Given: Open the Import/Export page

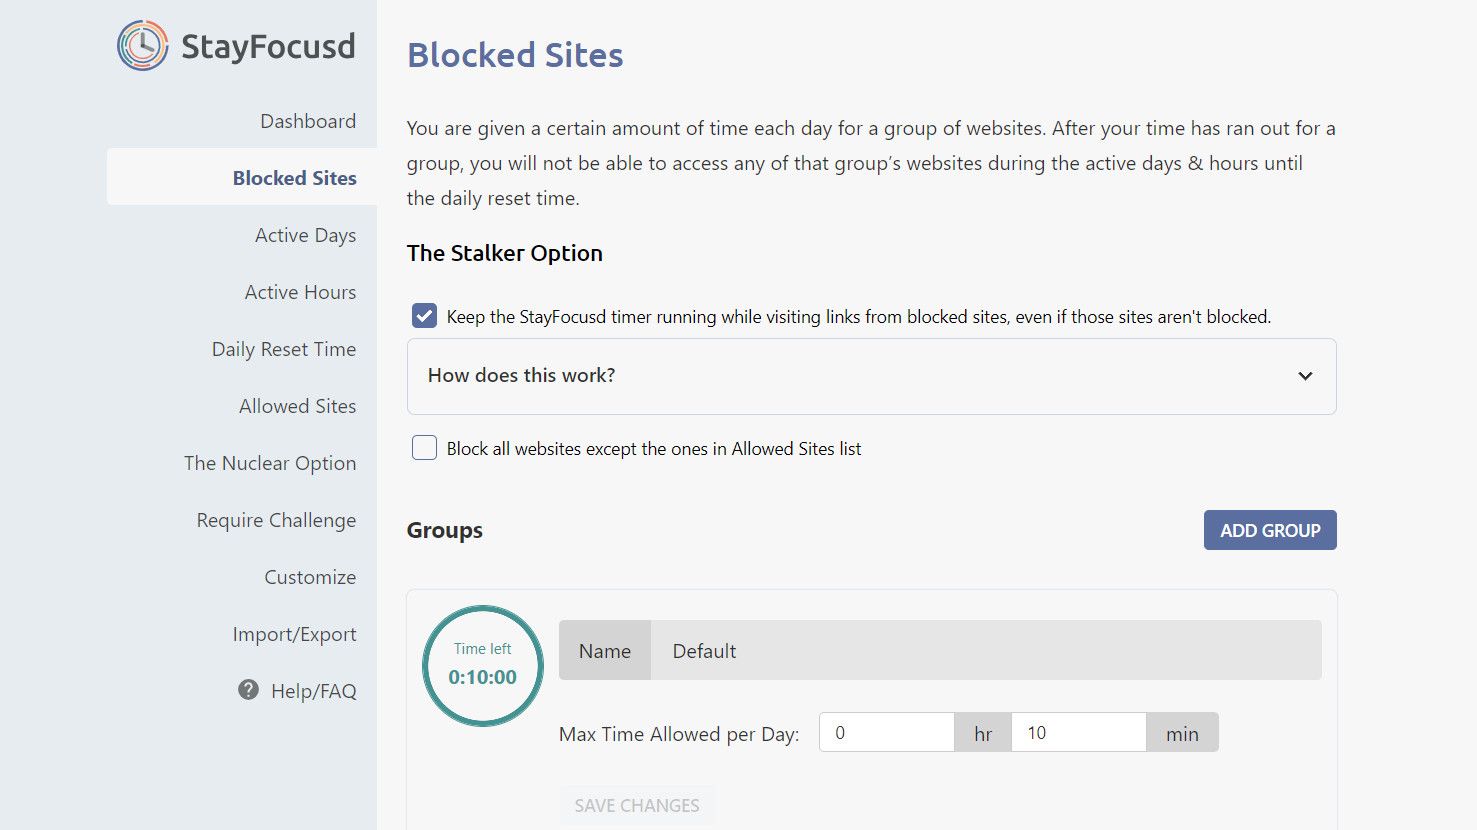Looking at the screenshot, I should tap(295, 633).
